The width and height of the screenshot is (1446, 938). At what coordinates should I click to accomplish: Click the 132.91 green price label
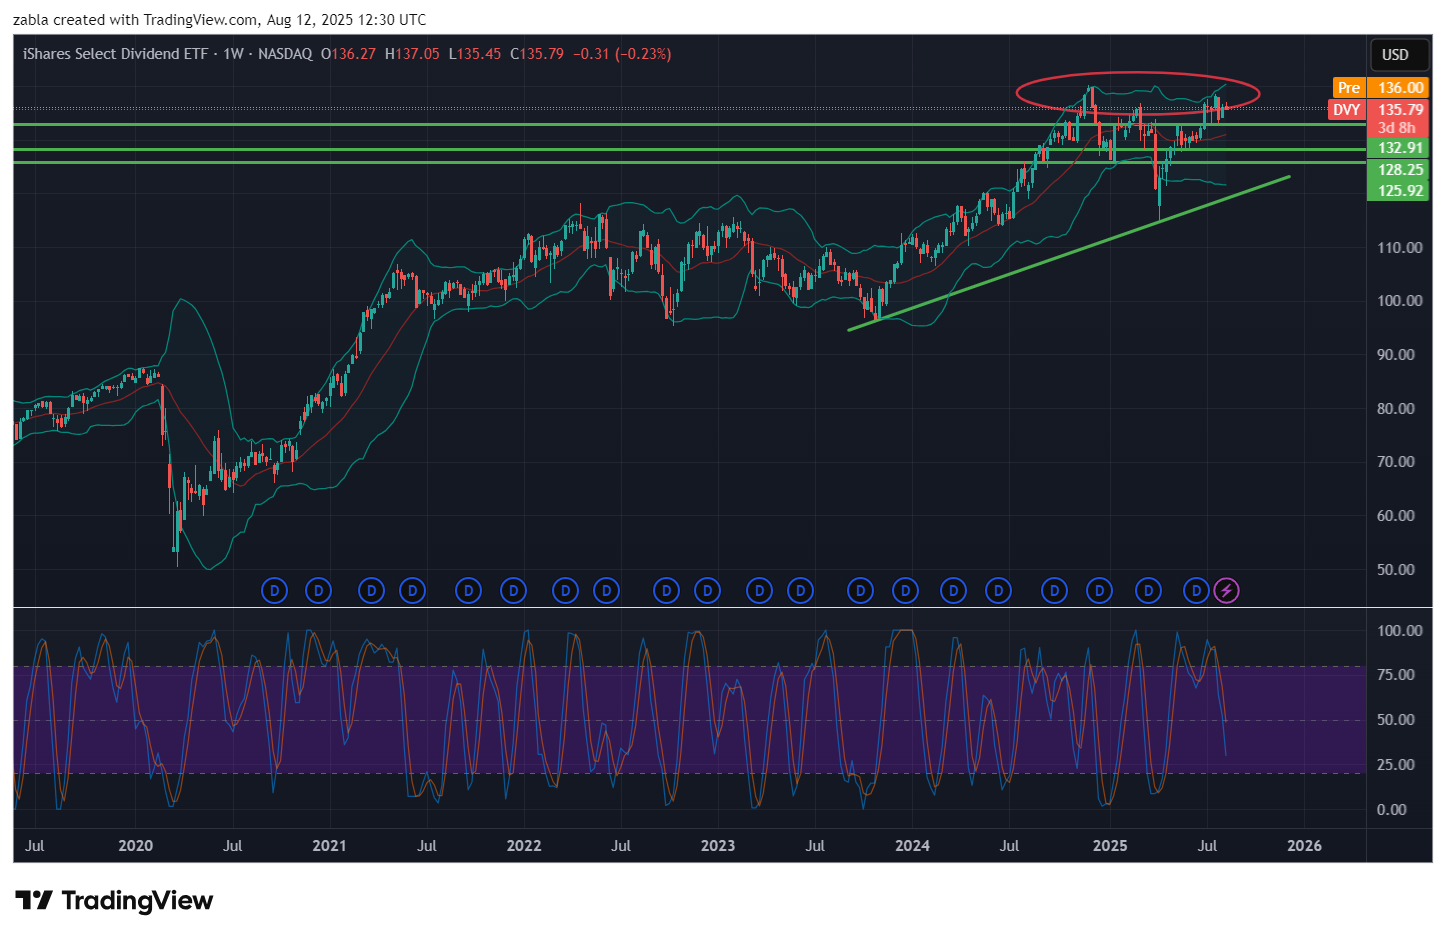point(1399,148)
